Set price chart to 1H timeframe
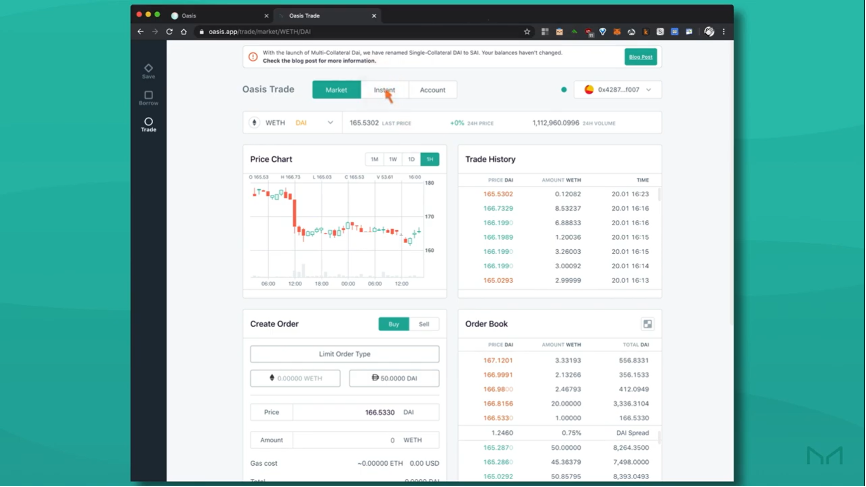The width and height of the screenshot is (866, 487). click(430, 159)
